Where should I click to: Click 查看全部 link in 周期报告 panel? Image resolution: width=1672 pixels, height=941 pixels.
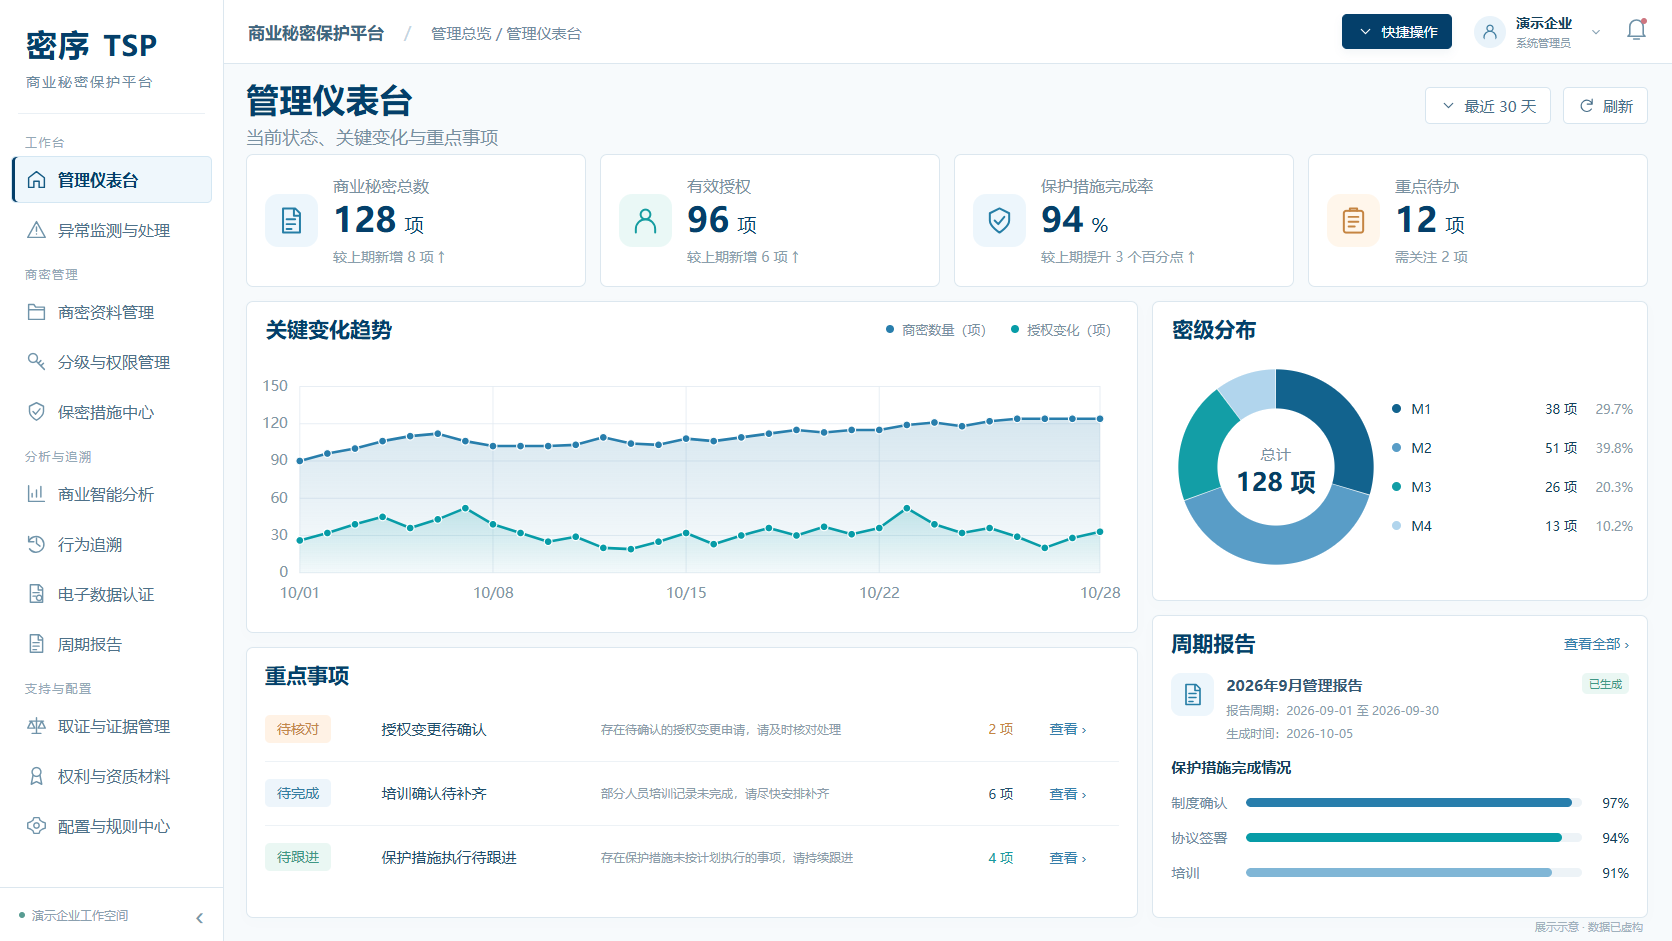click(1596, 644)
